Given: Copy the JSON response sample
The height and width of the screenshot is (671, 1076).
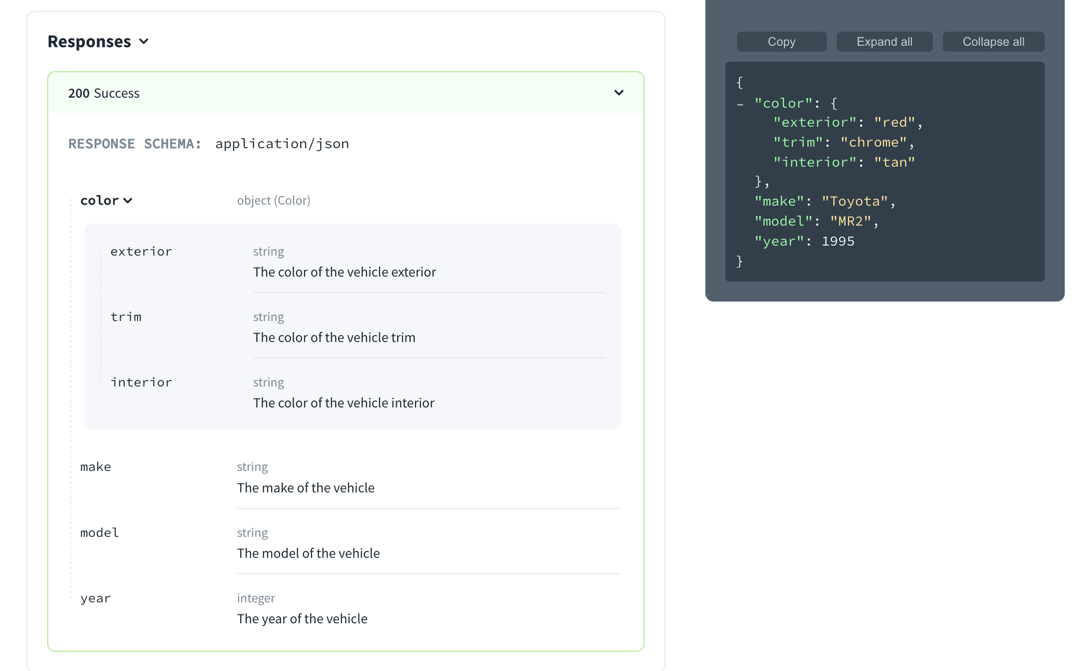Looking at the screenshot, I should coord(781,42).
